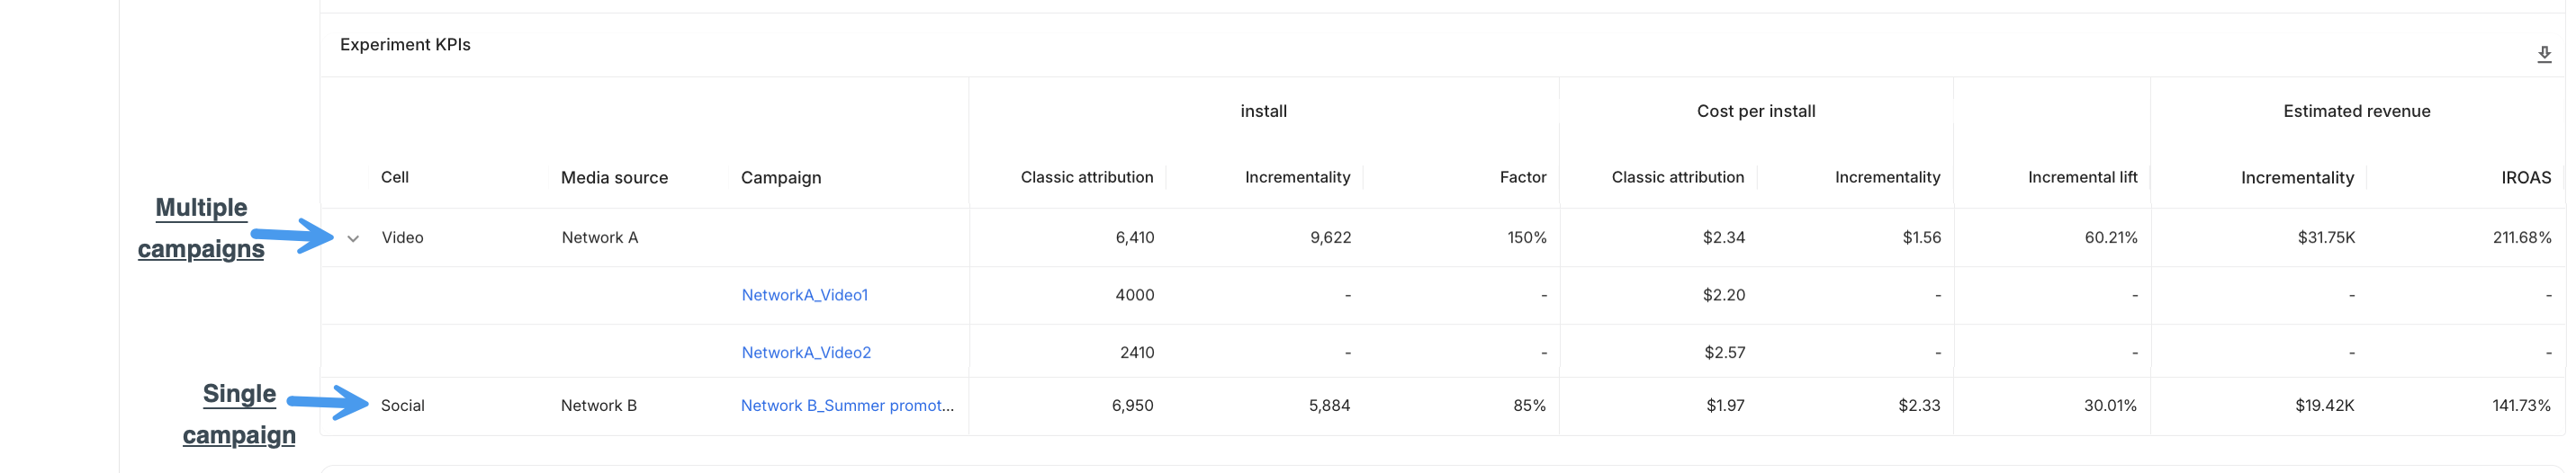
Task: Sort by install Incrementality column
Action: 1297,177
